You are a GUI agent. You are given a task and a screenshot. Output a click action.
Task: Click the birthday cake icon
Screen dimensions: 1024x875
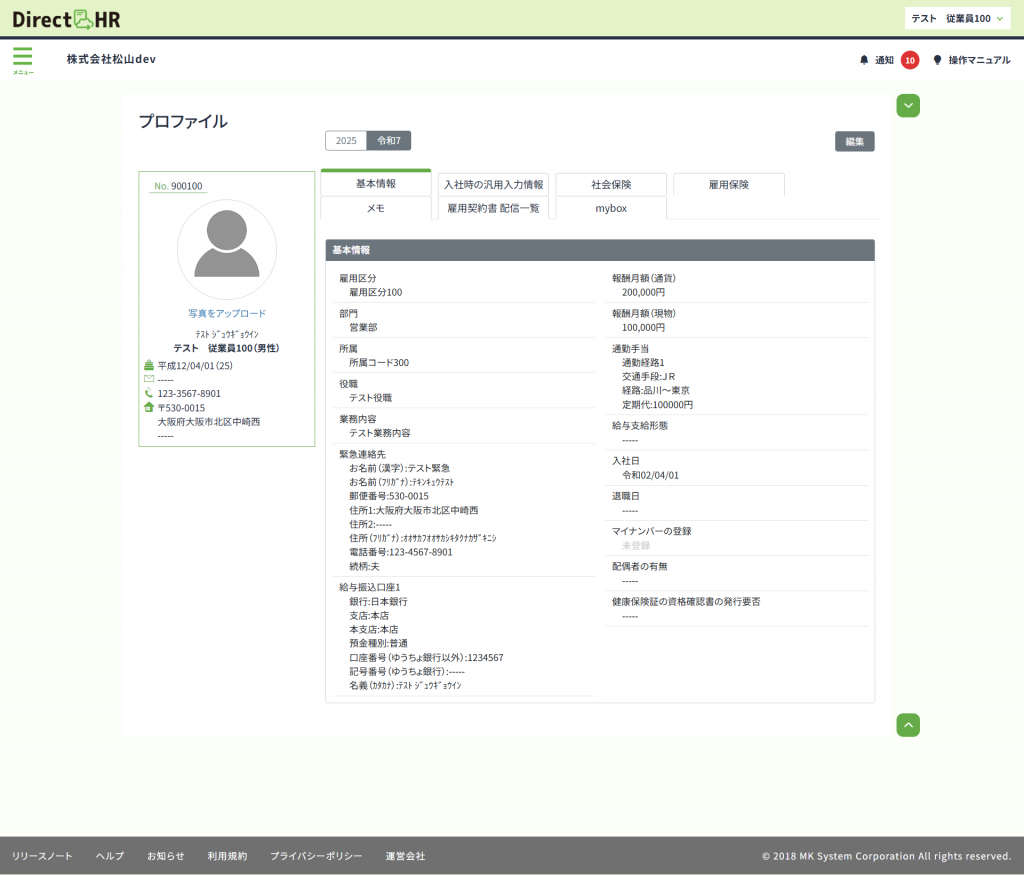point(149,365)
